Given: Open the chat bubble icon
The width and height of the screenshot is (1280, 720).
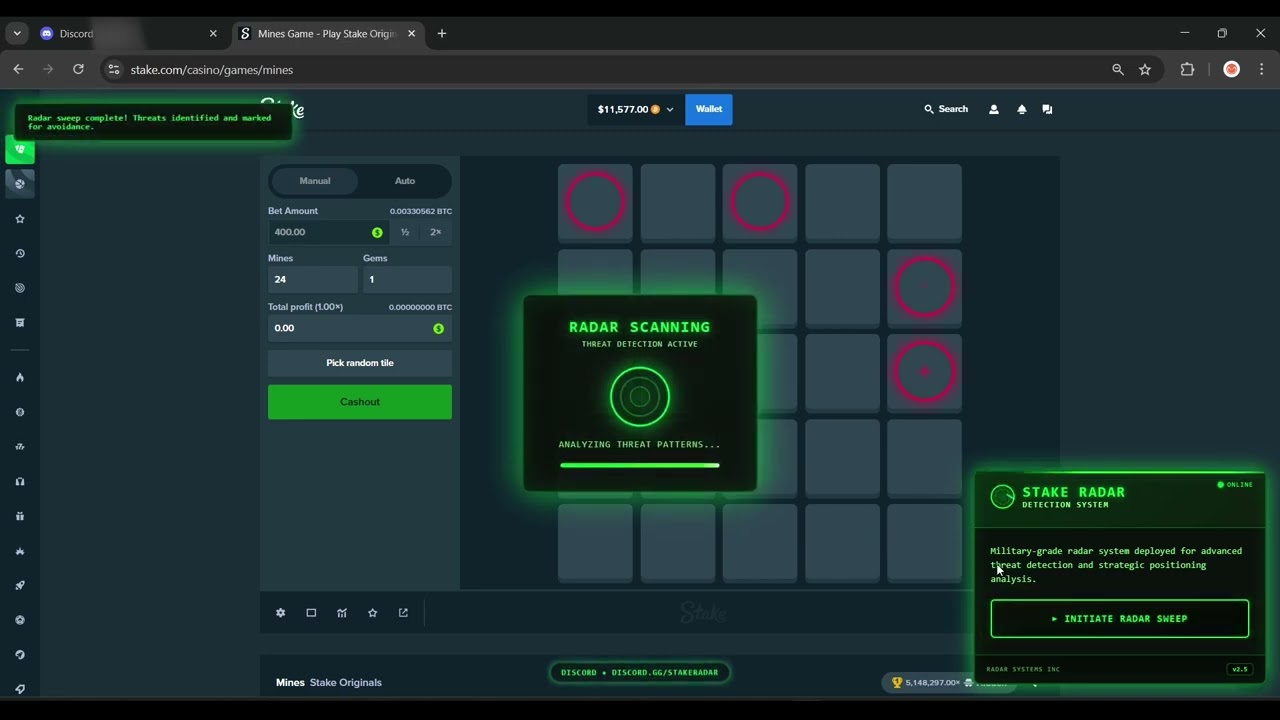Looking at the screenshot, I should pyautogui.click(x=1047, y=109).
